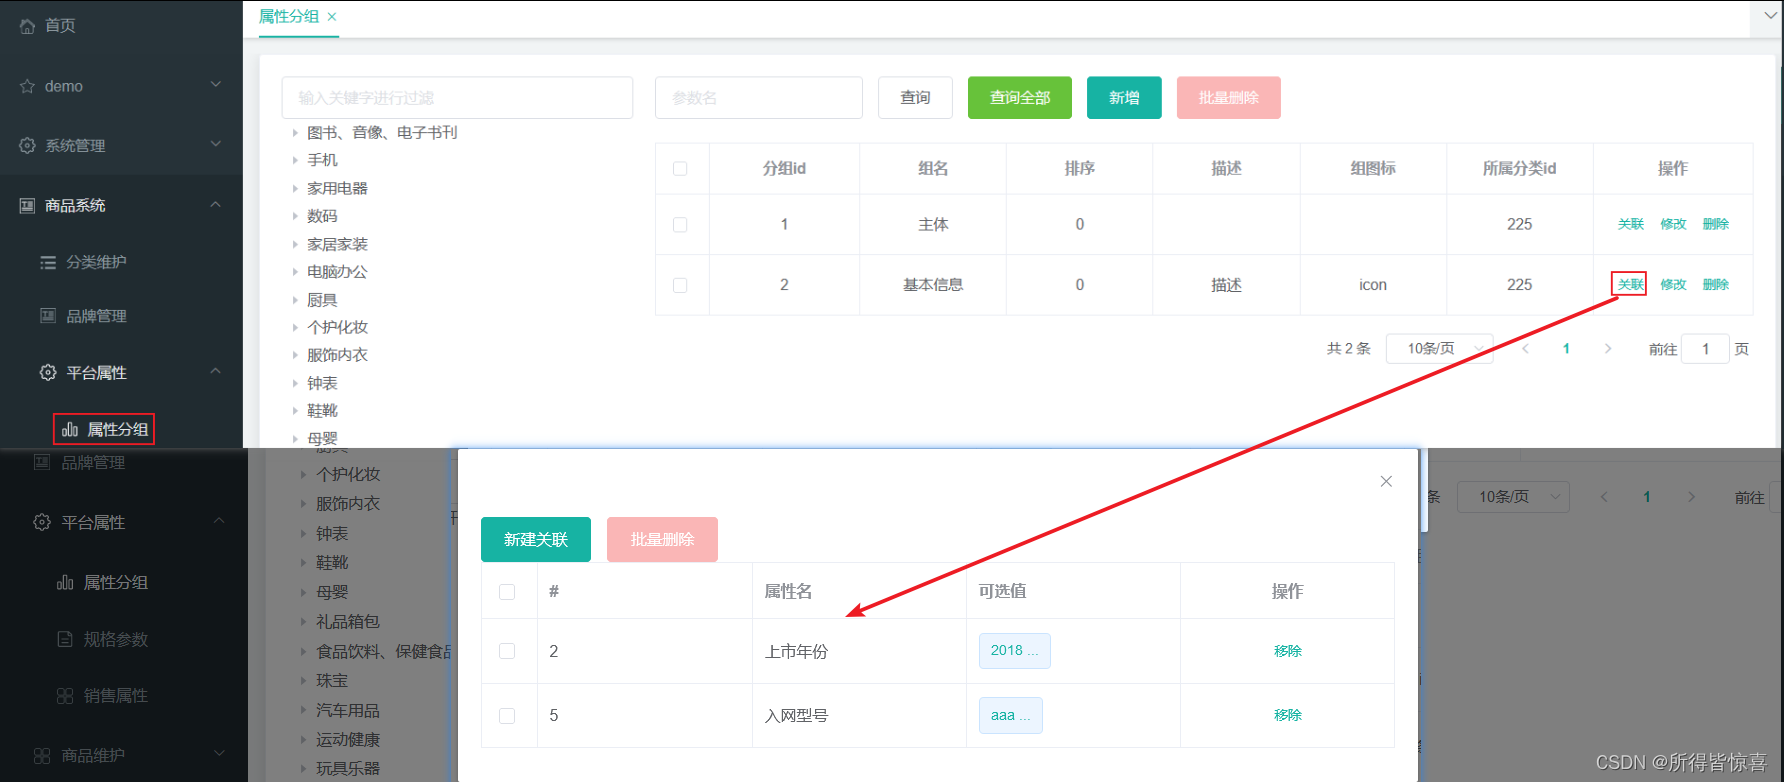Screen dimensions: 1784x782
Task: Check the 上市年份 row in the dialog
Action: (x=507, y=651)
